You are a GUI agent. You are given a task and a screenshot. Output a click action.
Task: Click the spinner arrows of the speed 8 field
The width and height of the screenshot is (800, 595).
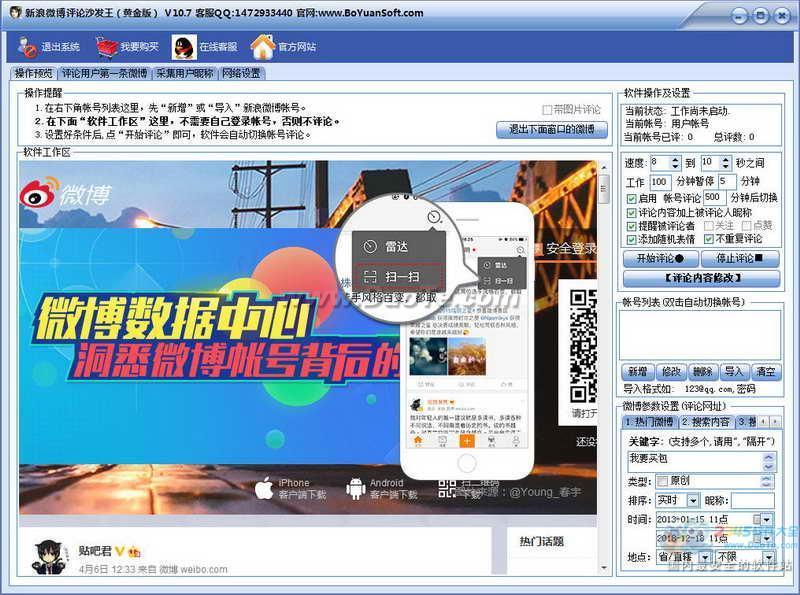pyautogui.click(x=676, y=163)
